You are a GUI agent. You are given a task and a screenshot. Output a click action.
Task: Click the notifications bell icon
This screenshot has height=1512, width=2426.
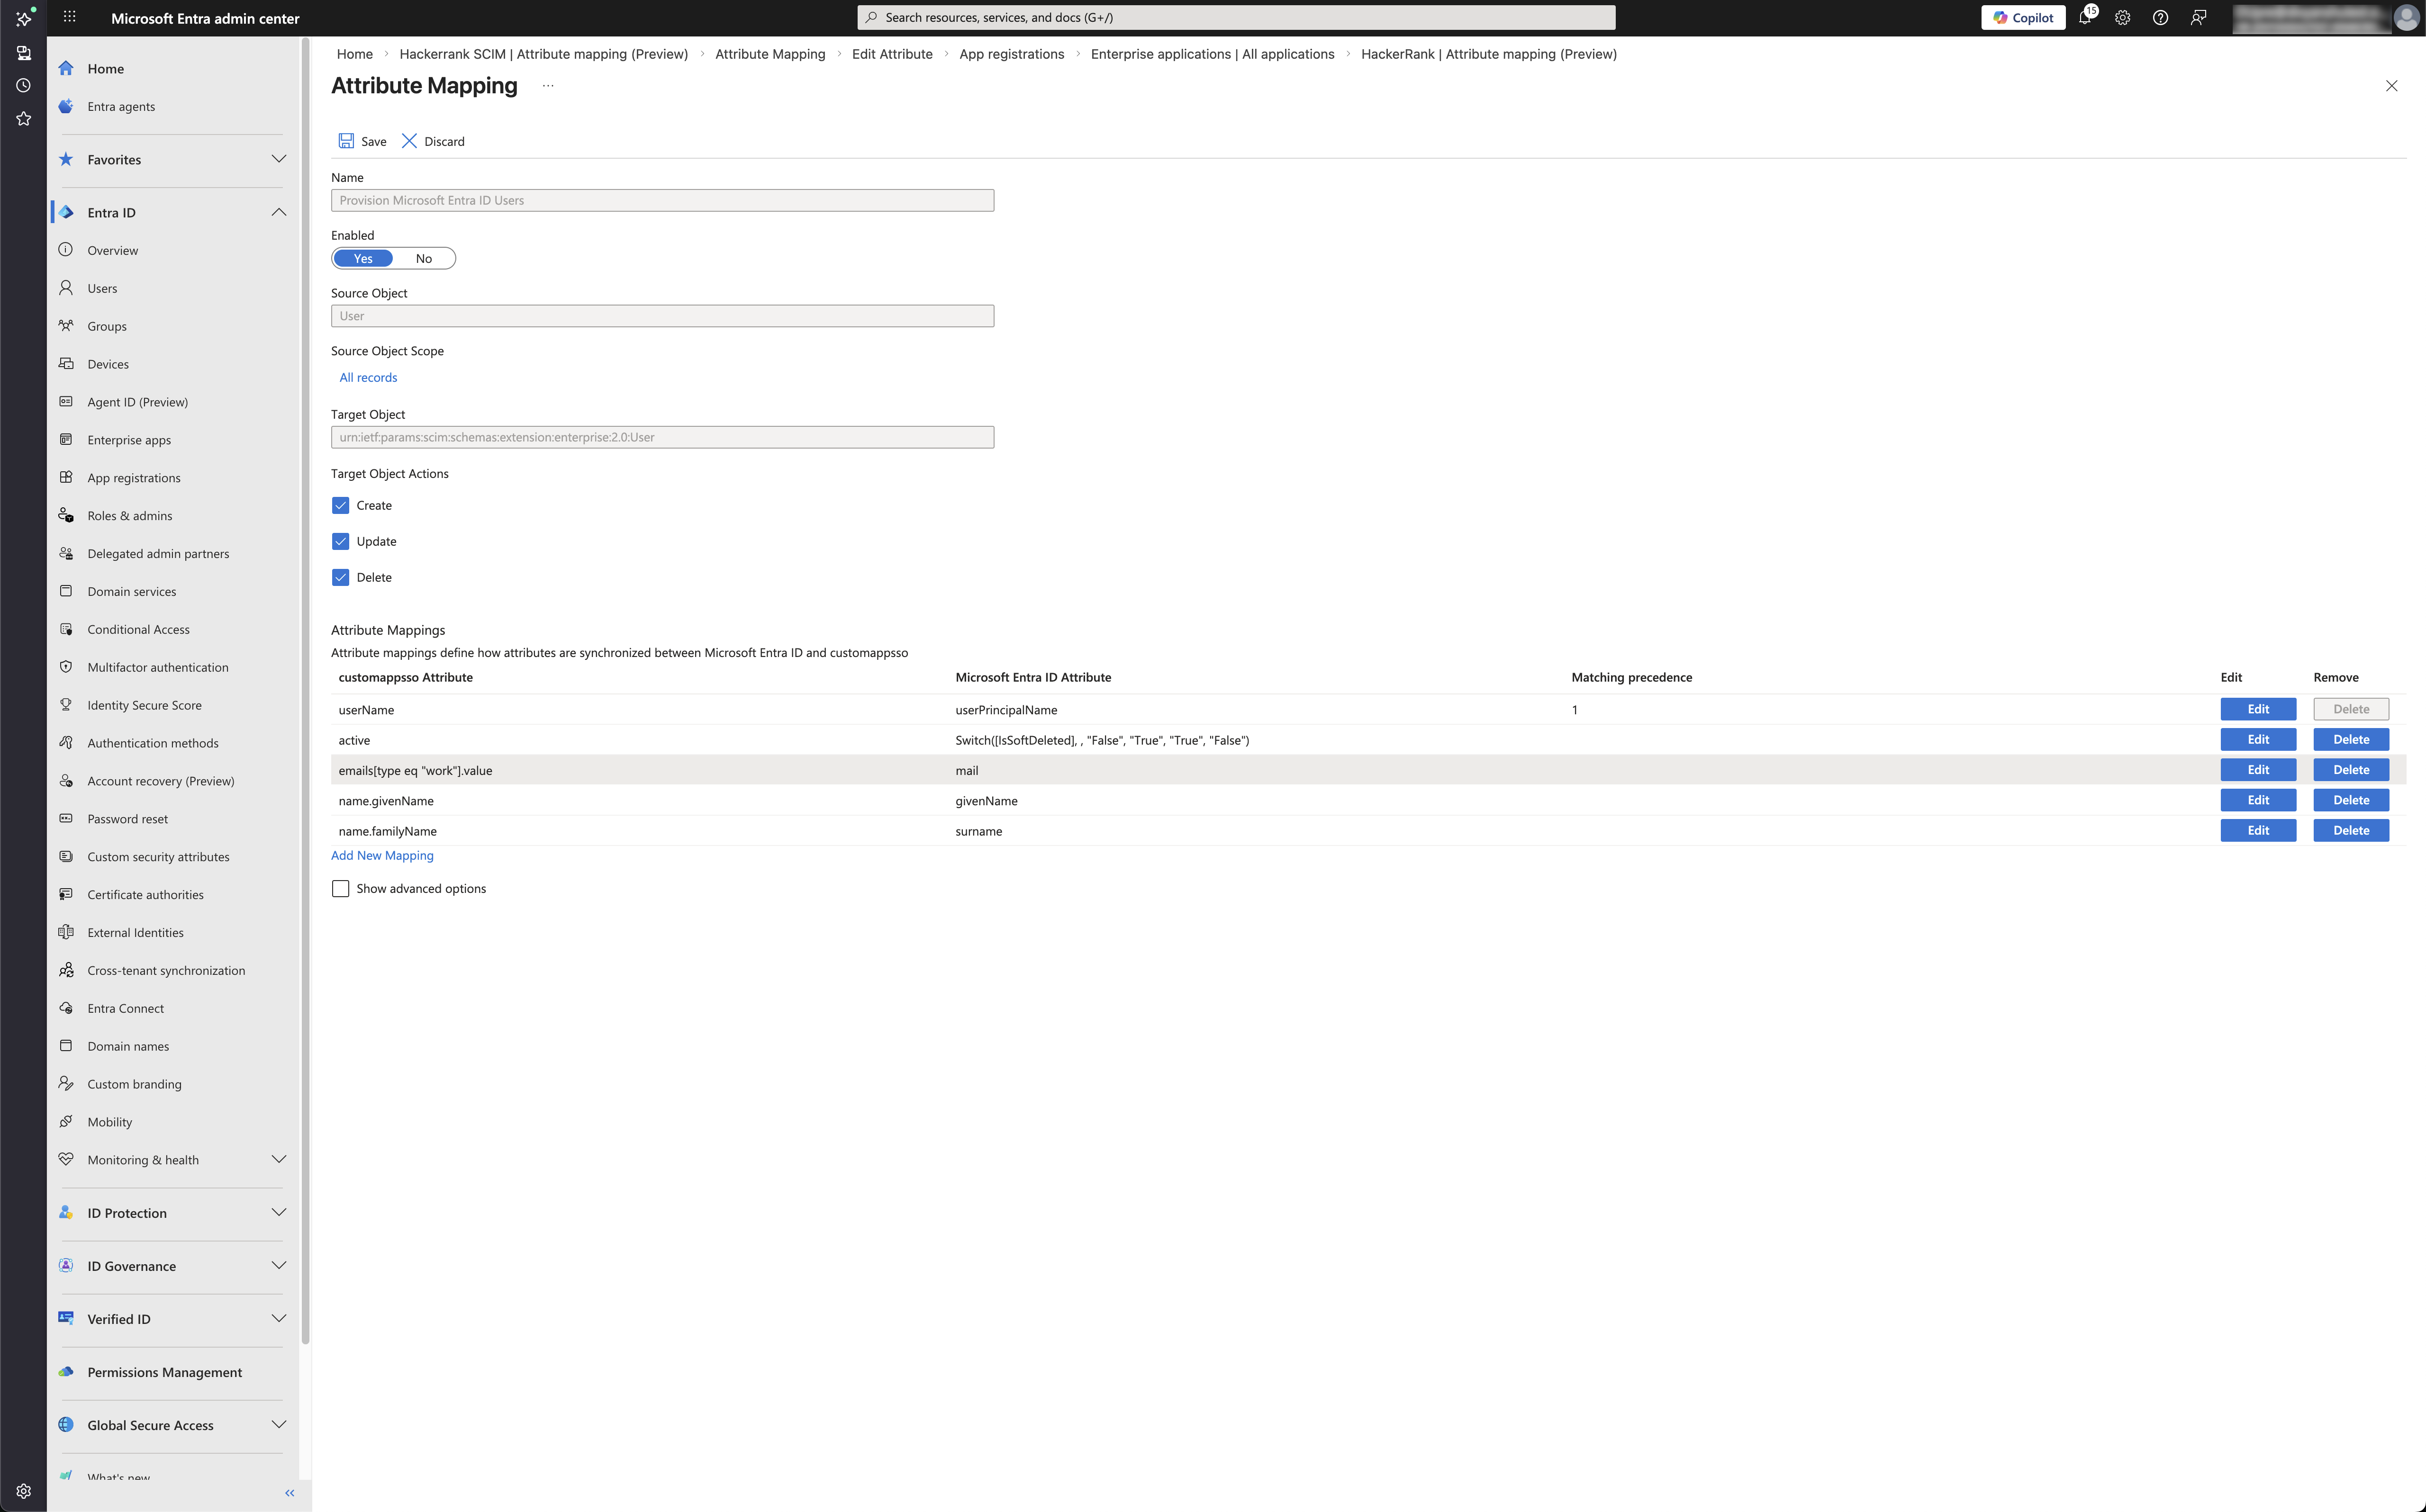tap(2085, 17)
